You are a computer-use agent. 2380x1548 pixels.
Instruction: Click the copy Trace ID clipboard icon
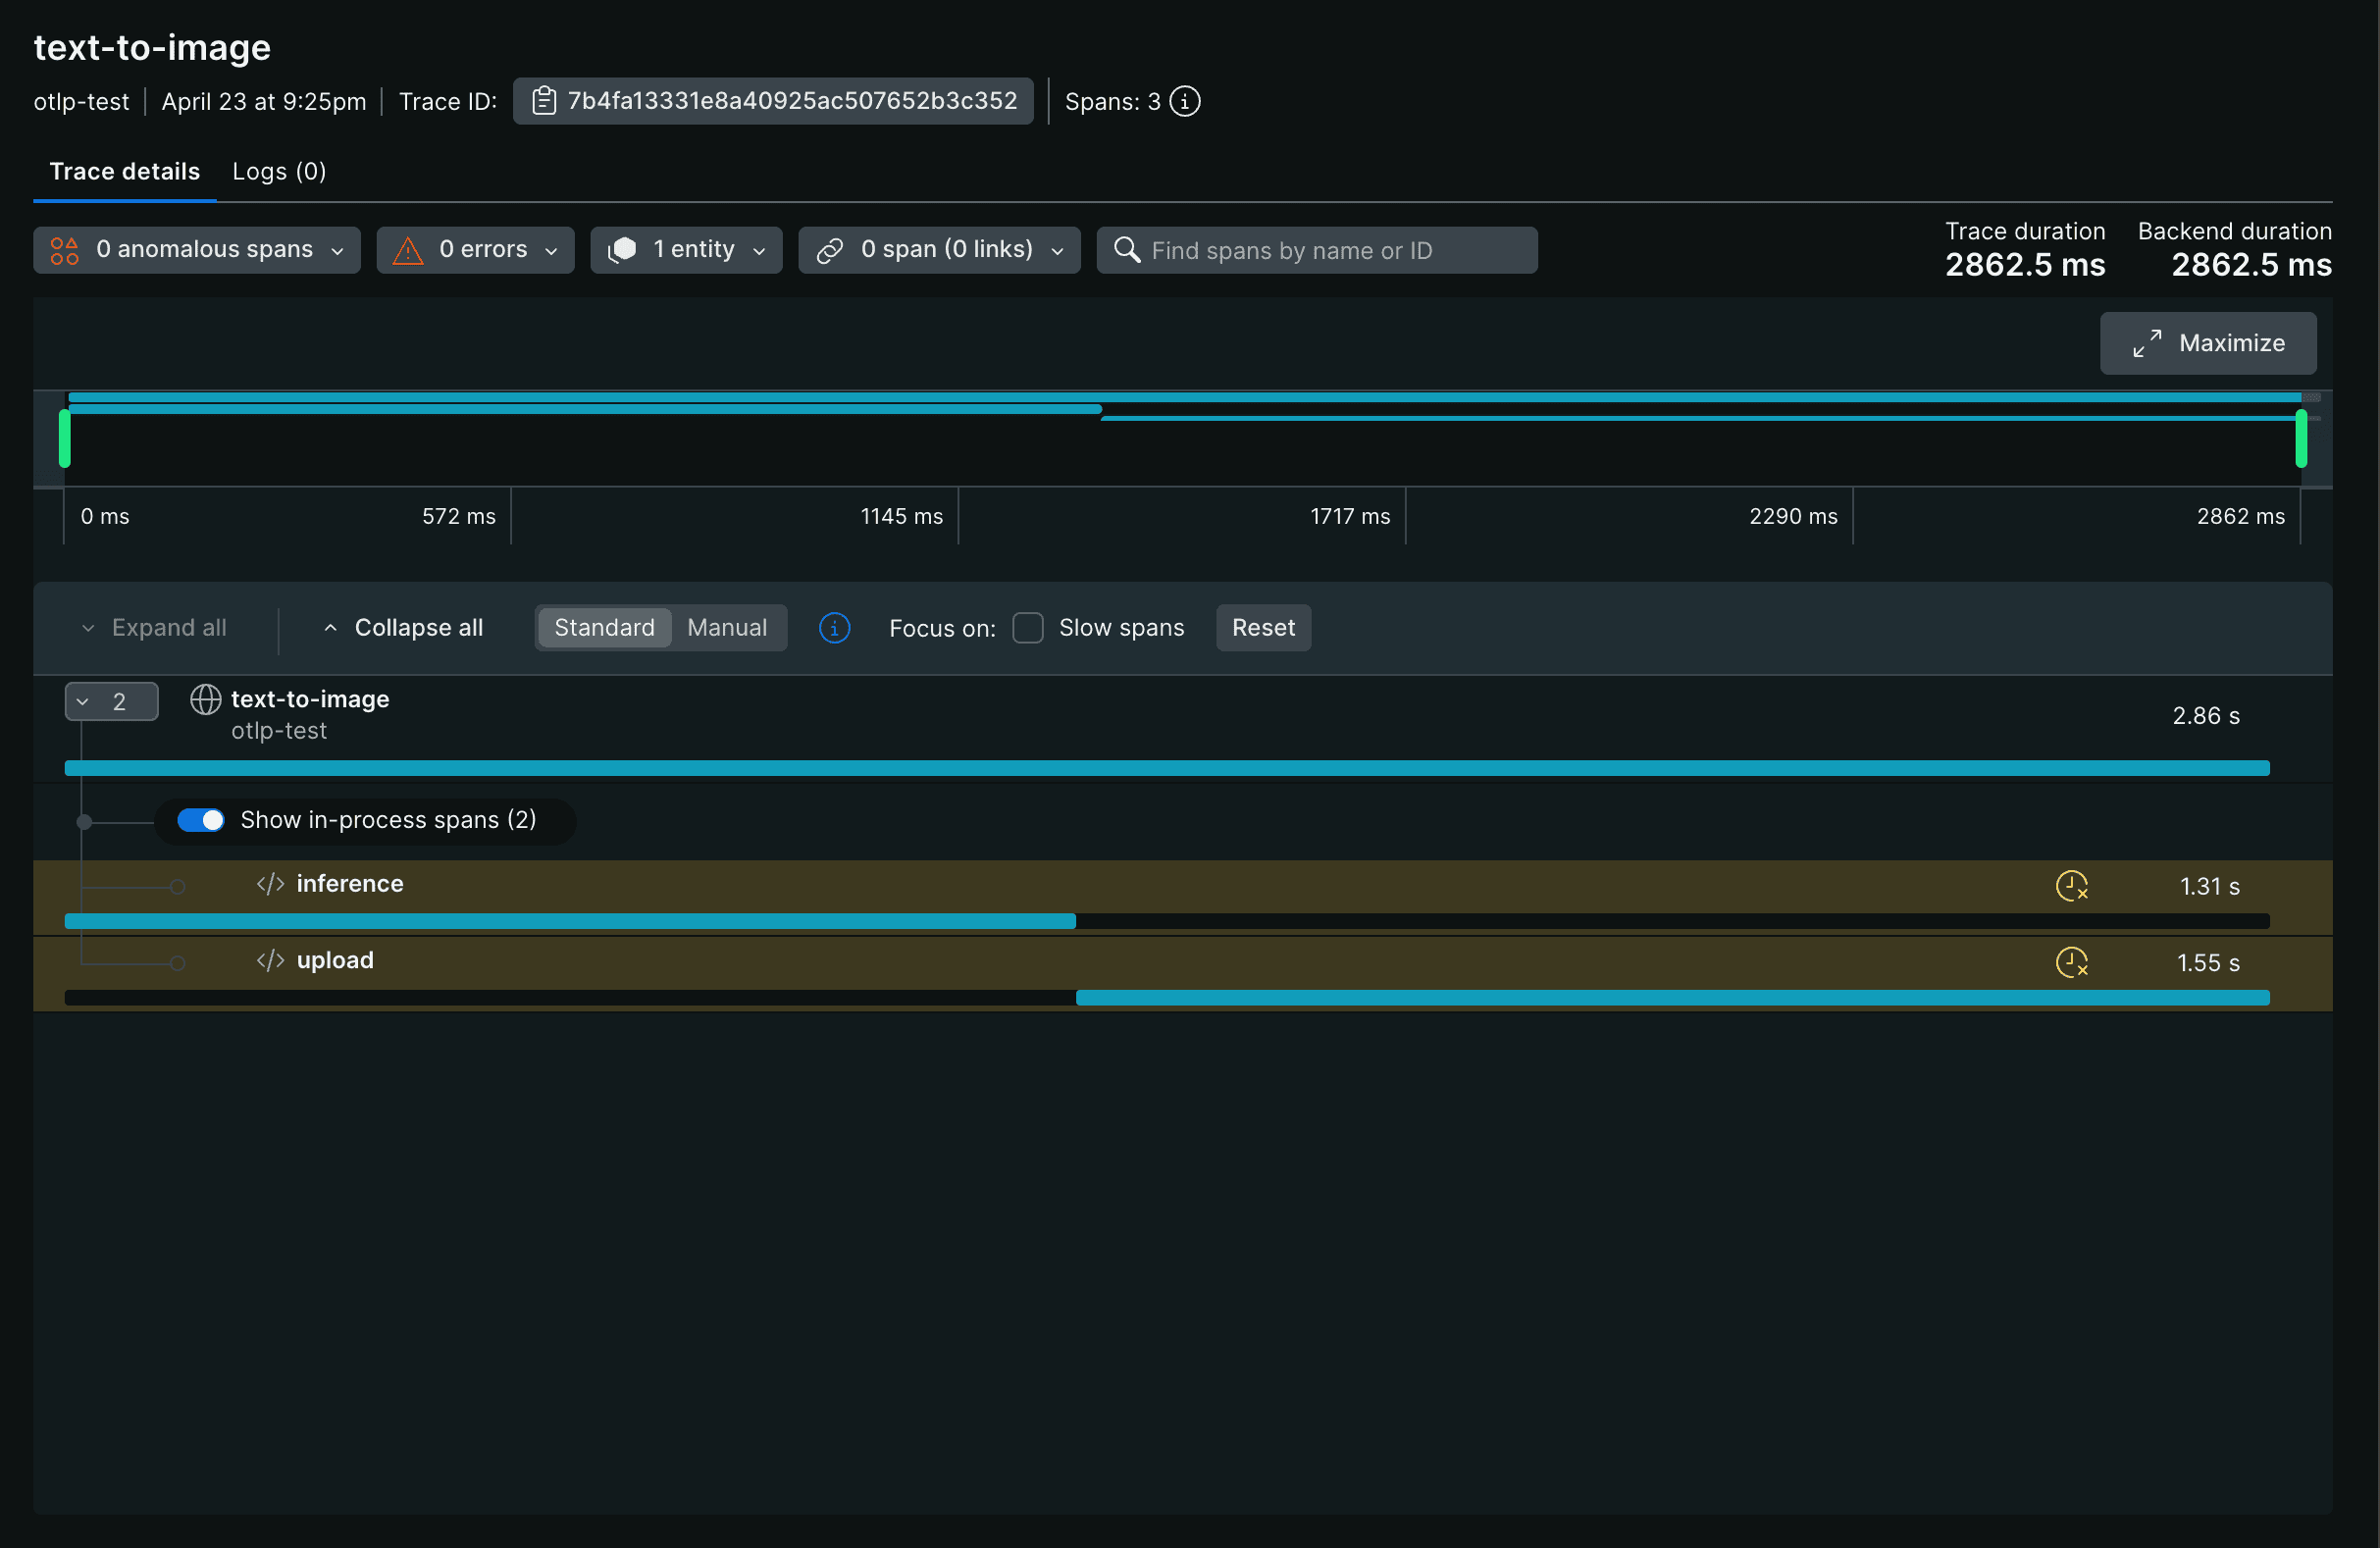coord(543,101)
